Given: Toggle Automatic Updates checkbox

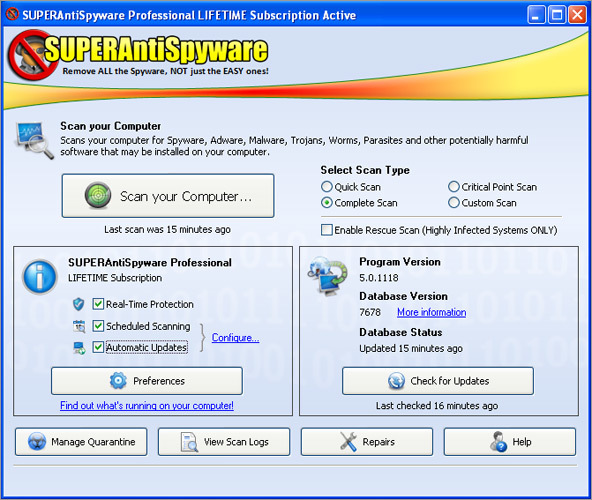Looking at the screenshot, I should 98,347.
